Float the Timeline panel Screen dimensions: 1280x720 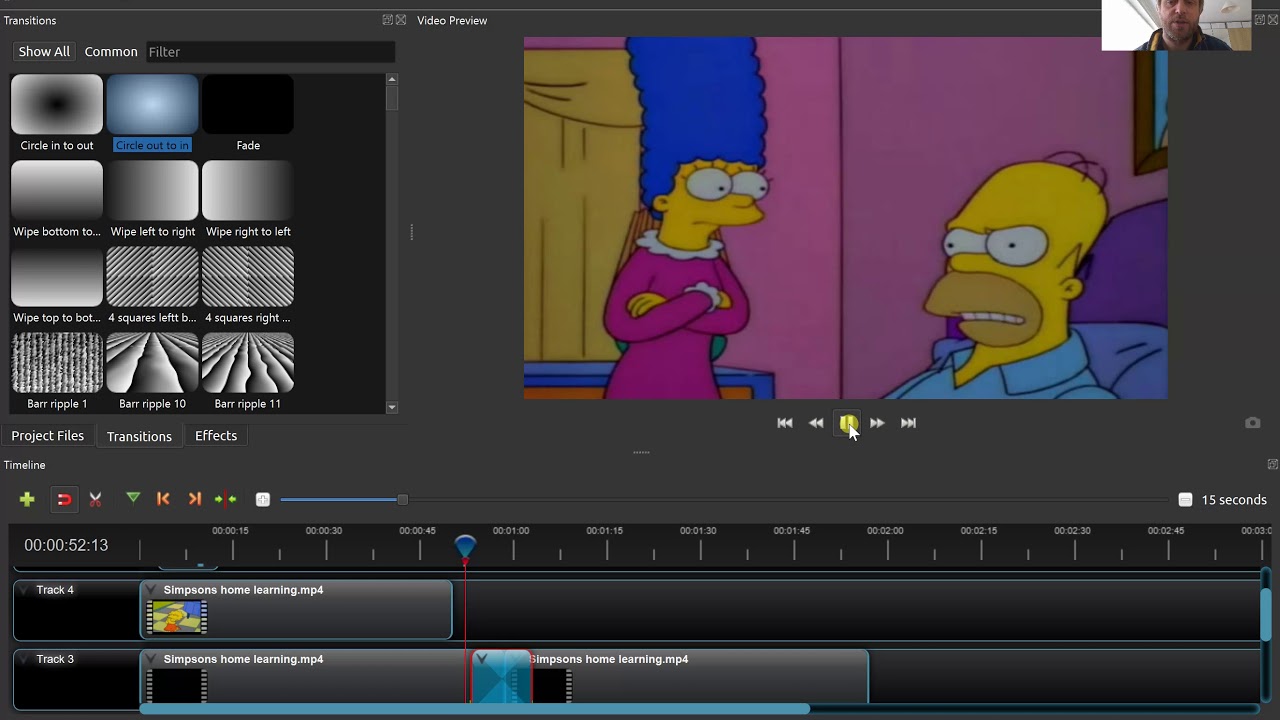pos(1272,464)
